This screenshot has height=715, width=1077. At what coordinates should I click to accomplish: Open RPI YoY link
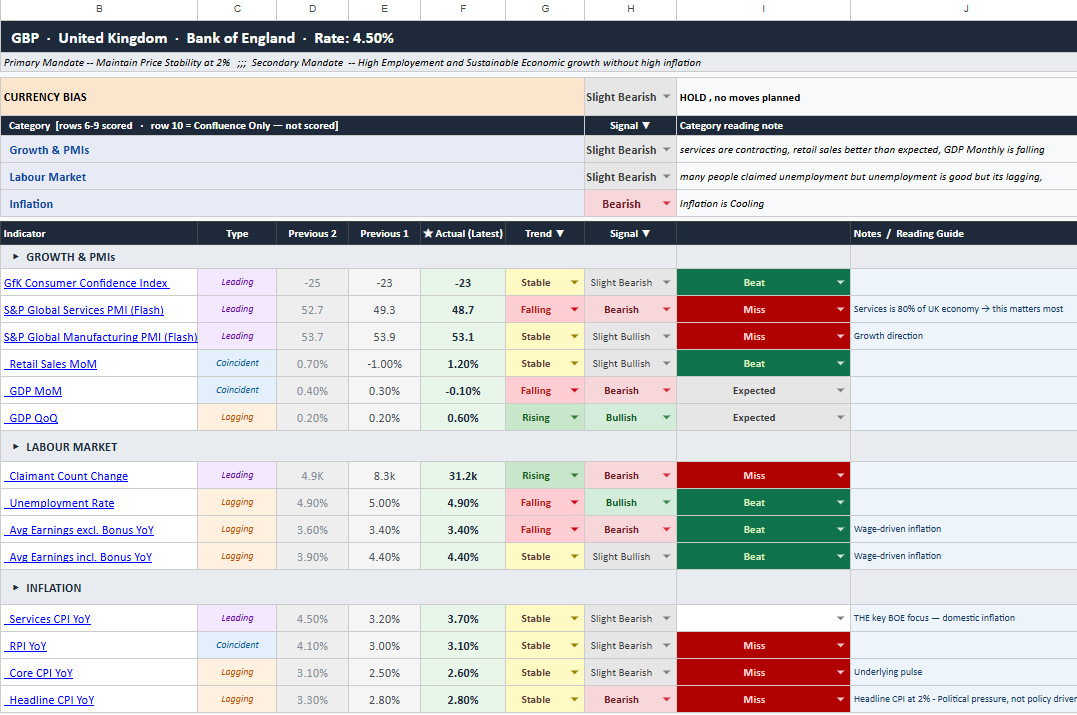[x=27, y=646]
